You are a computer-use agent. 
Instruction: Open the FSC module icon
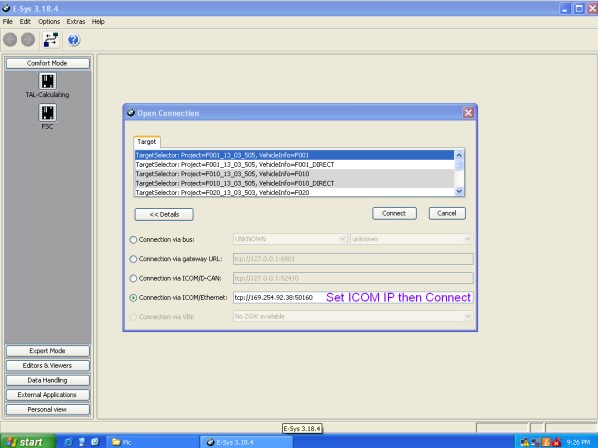(x=48, y=113)
